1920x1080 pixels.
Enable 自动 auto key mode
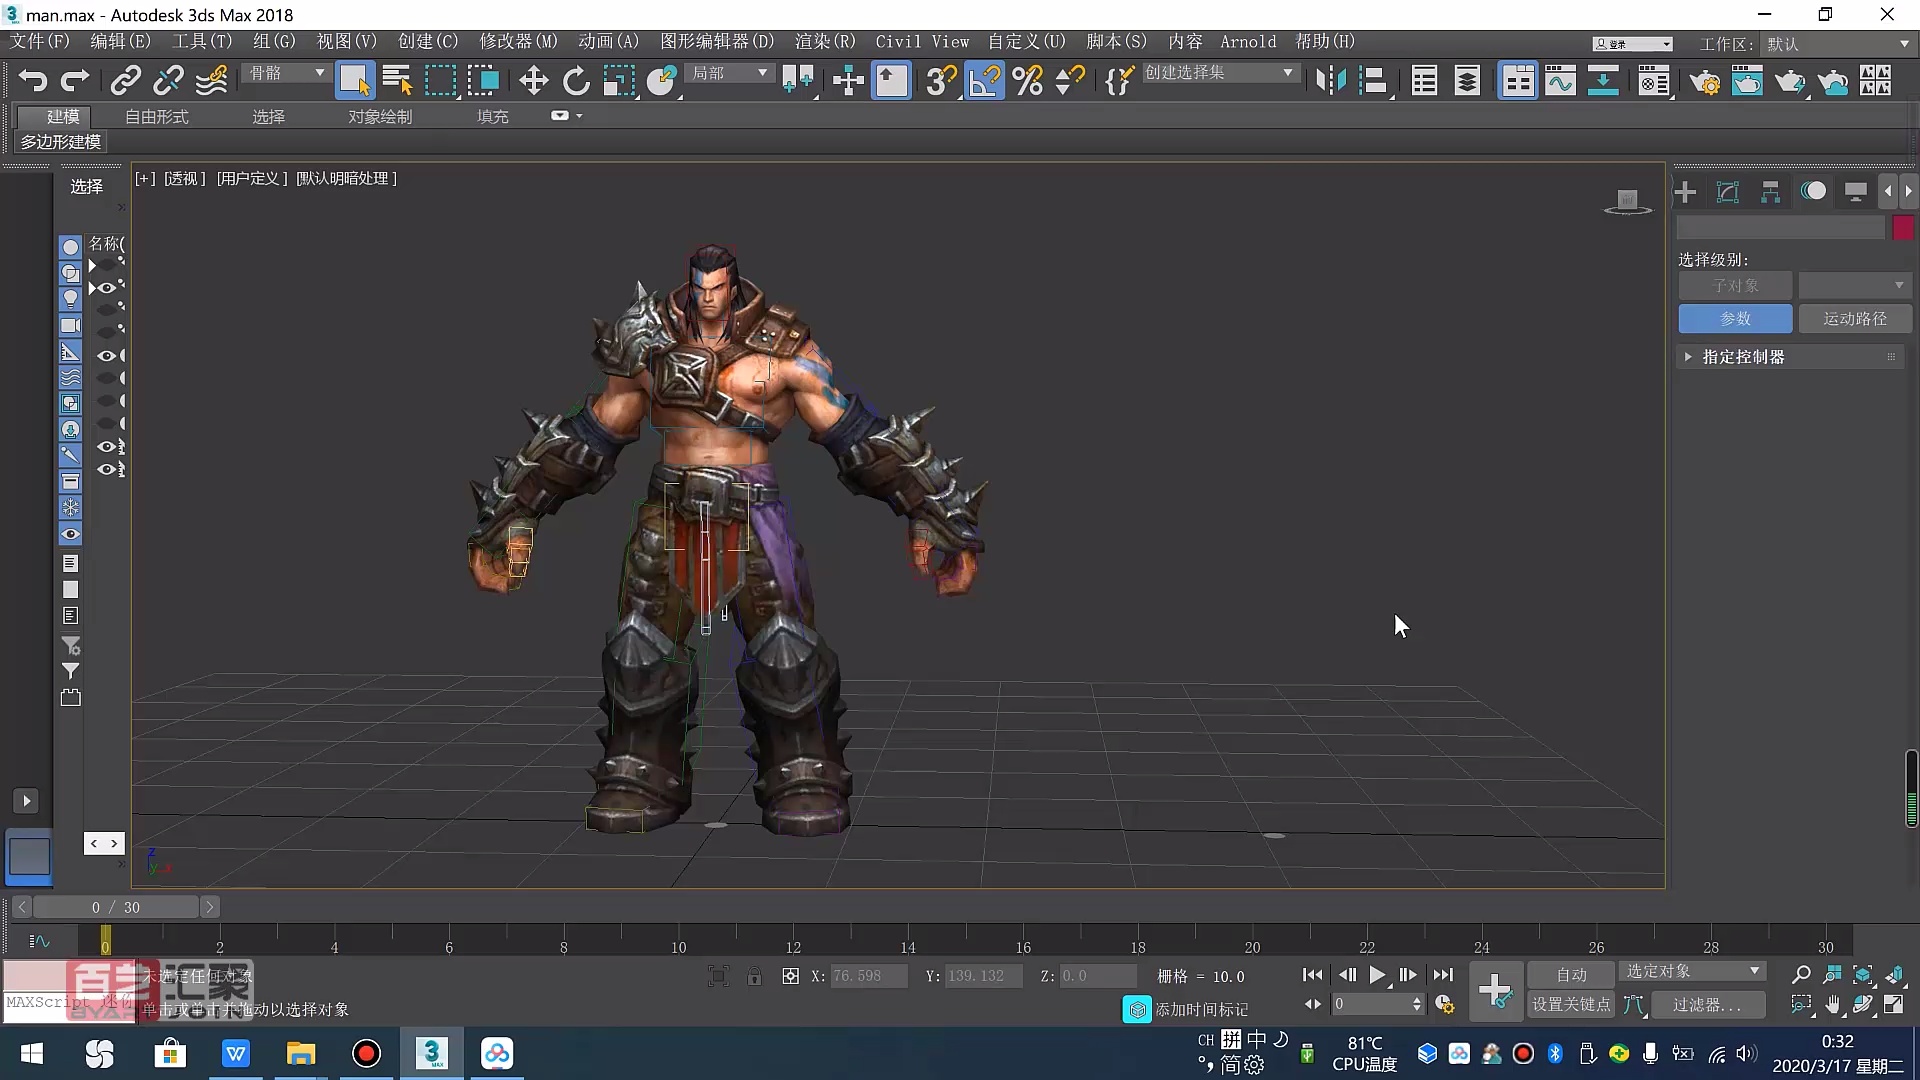[1571, 973]
